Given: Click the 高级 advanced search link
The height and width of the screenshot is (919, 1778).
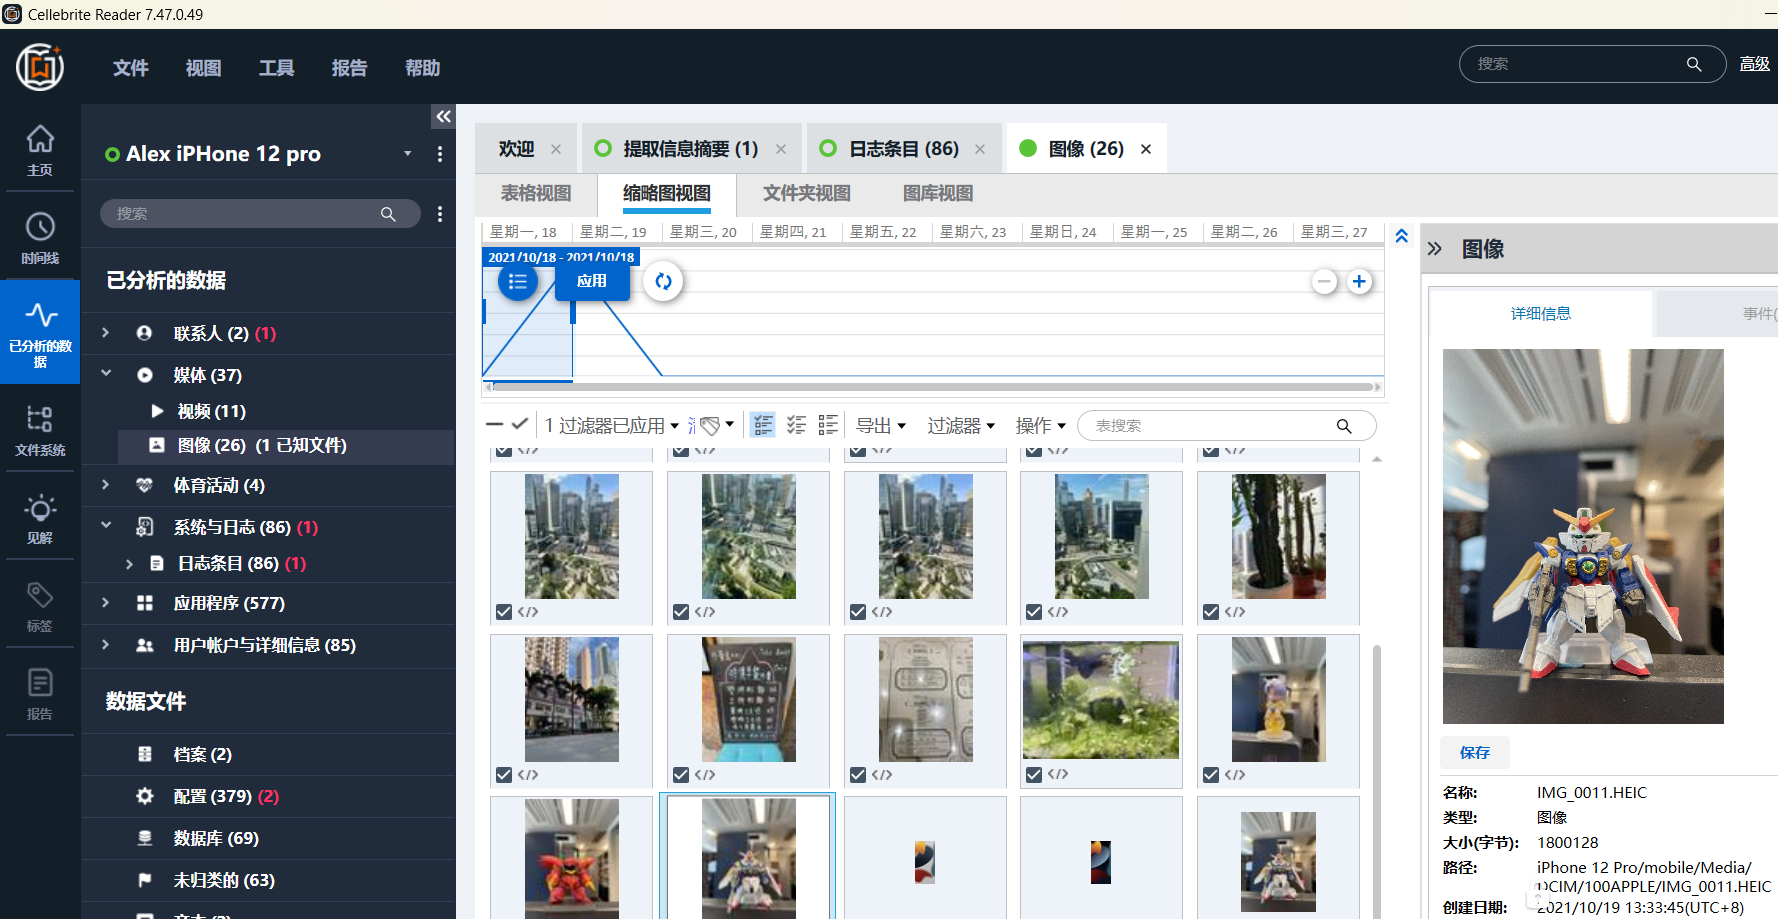Looking at the screenshot, I should pos(1755,64).
